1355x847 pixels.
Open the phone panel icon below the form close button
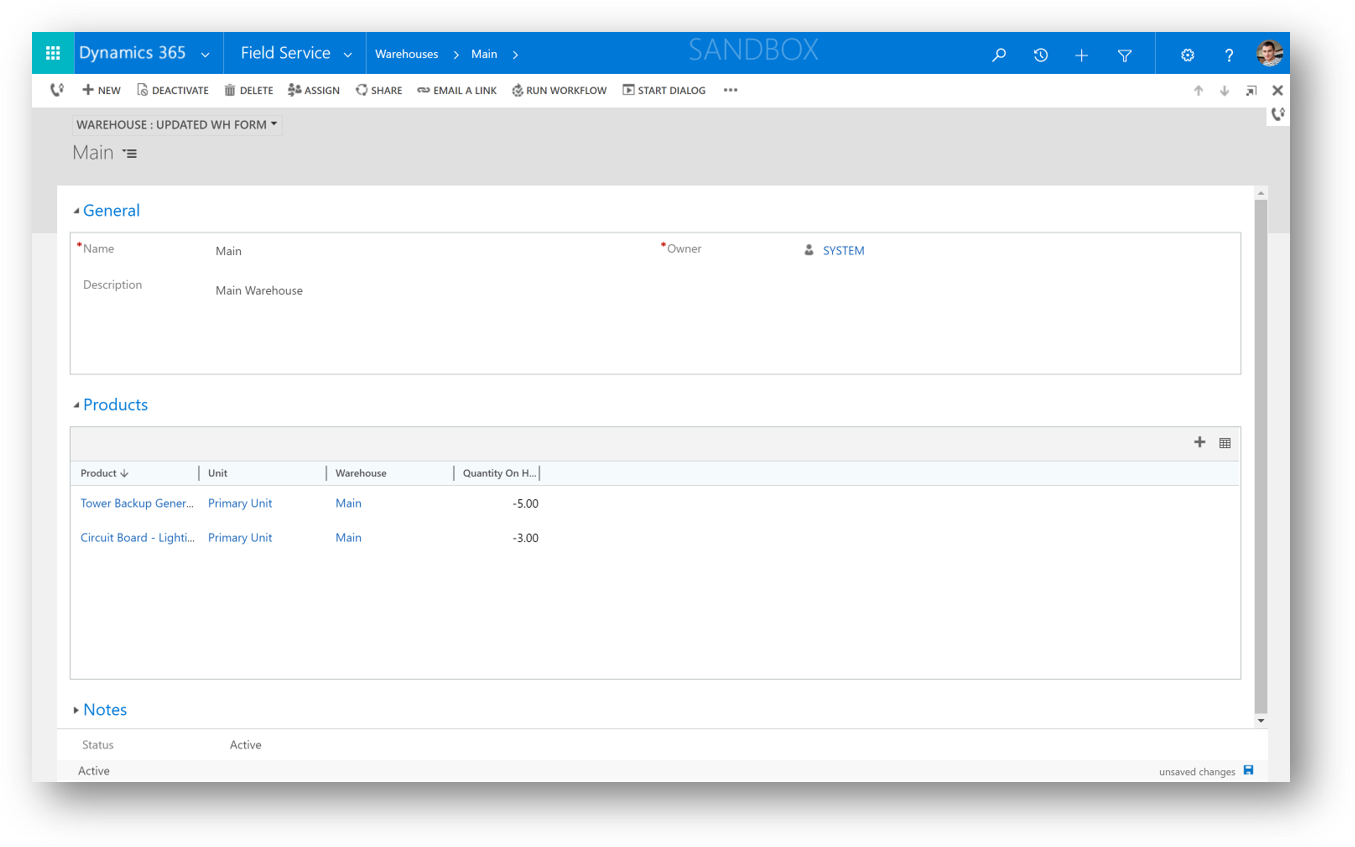pos(1277,114)
